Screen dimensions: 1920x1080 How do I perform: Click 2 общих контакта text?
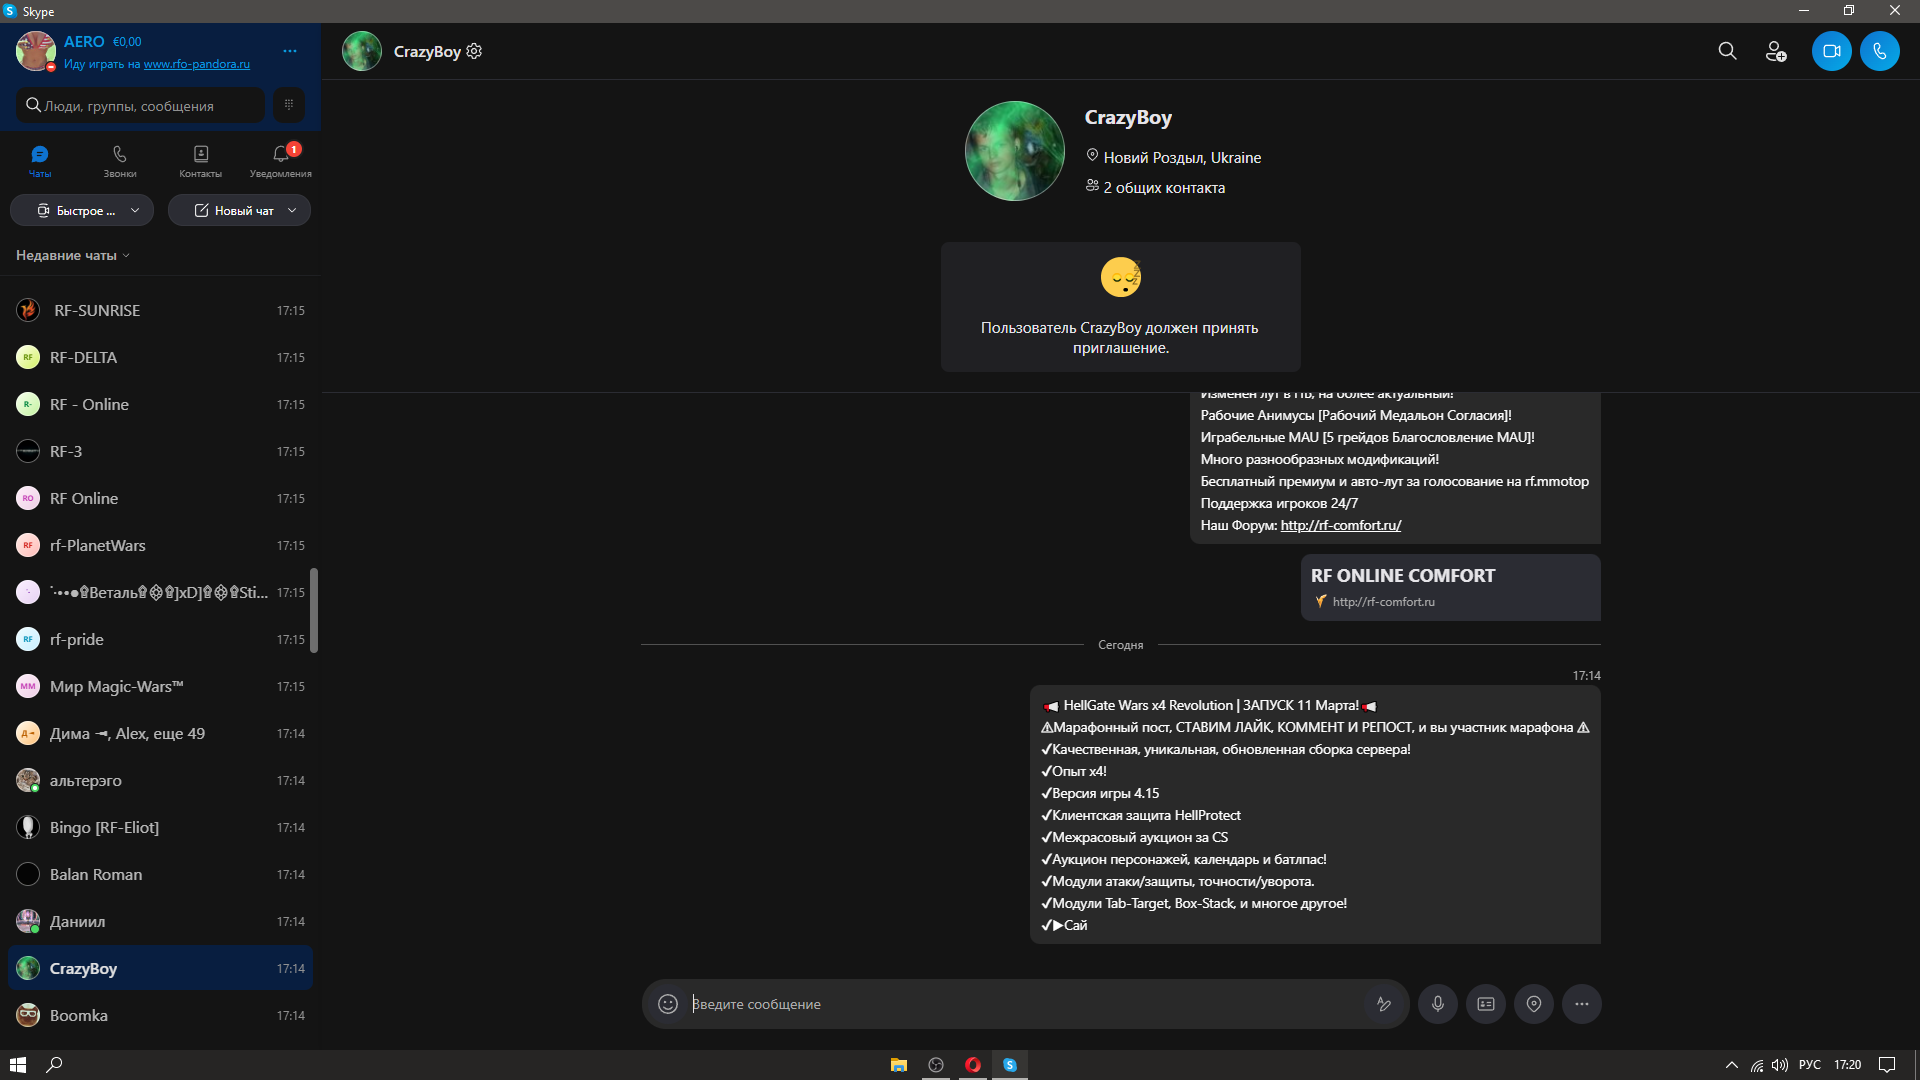[x=1164, y=187]
